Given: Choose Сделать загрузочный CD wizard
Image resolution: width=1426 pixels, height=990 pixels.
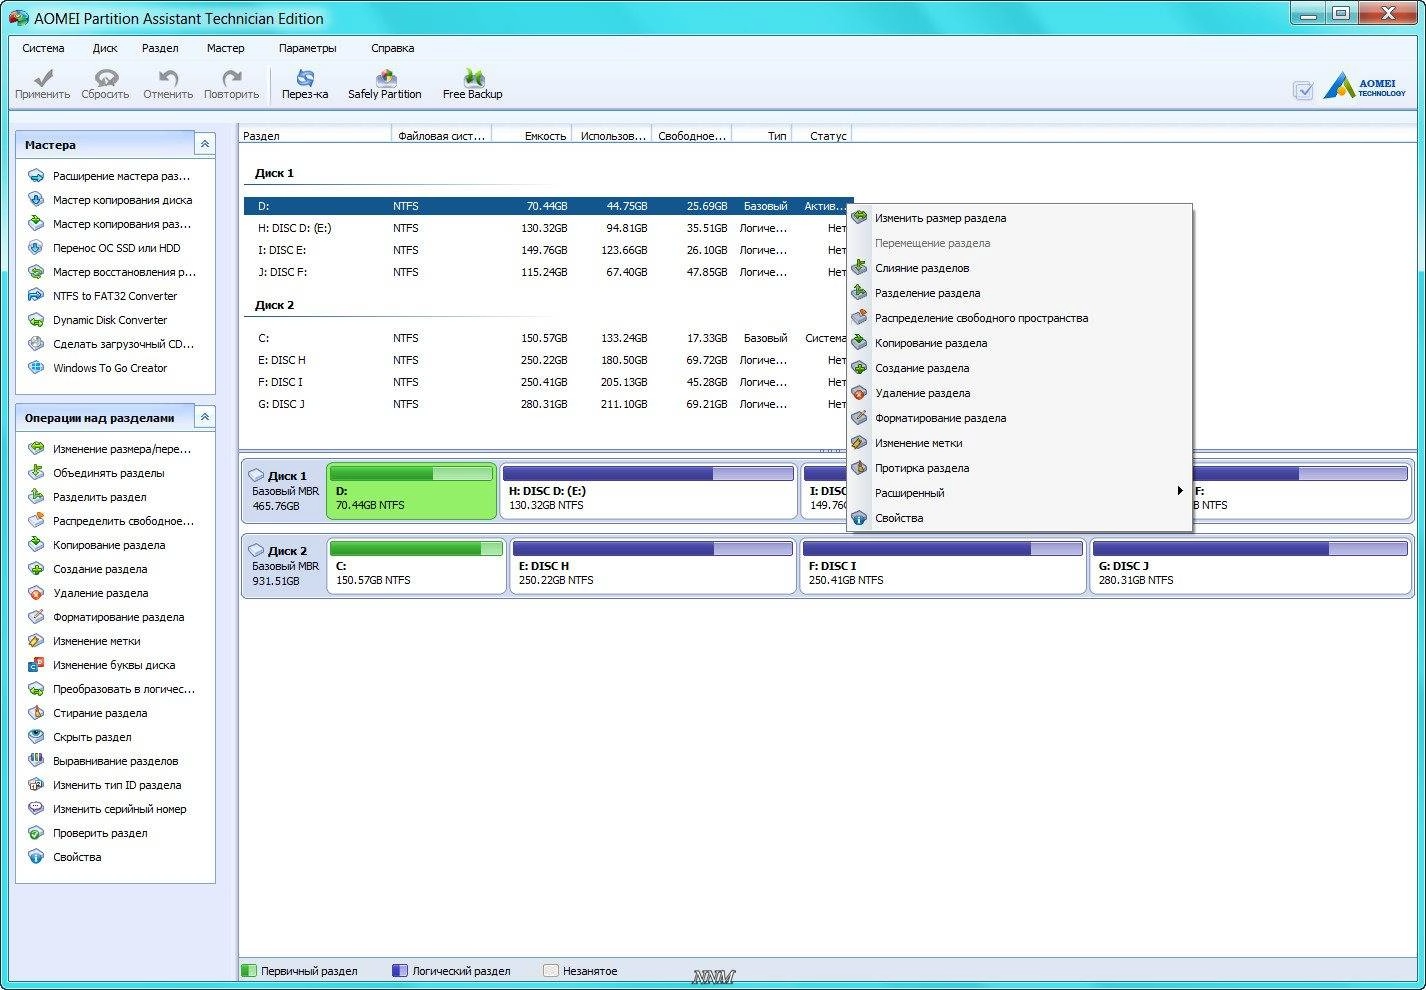Looking at the screenshot, I should [x=123, y=344].
